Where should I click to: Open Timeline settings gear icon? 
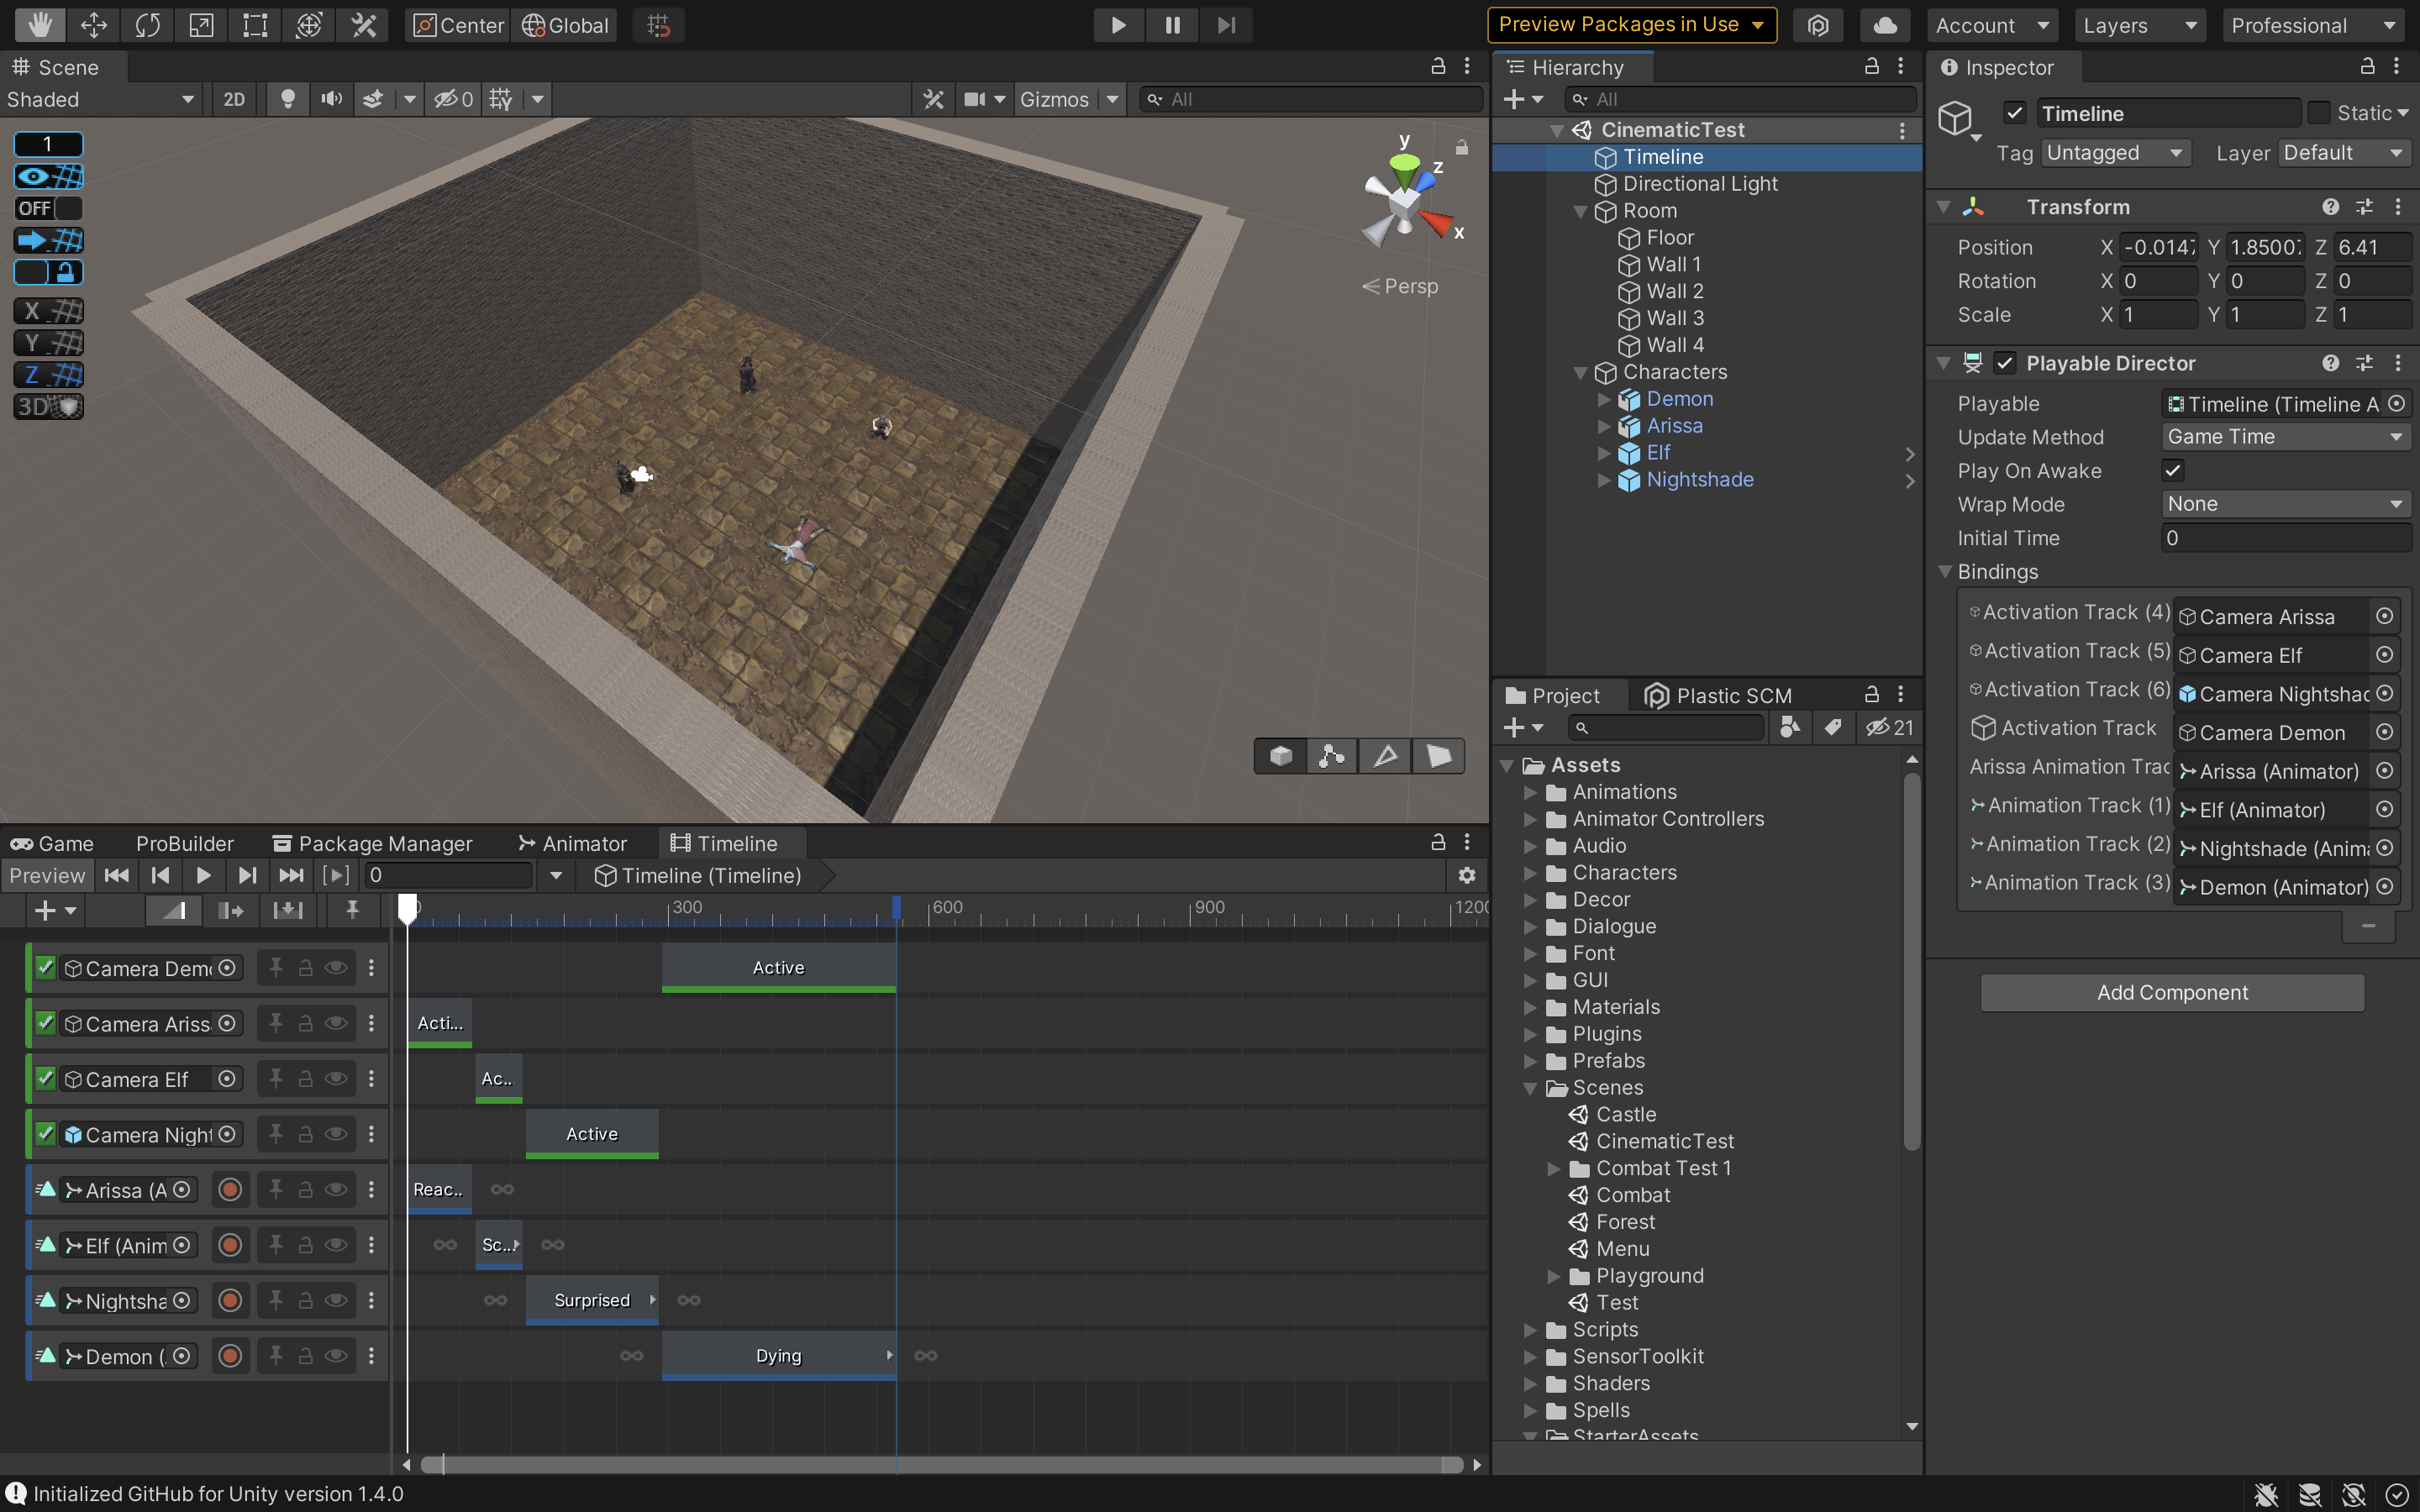pyautogui.click(x=1466, y=876)
